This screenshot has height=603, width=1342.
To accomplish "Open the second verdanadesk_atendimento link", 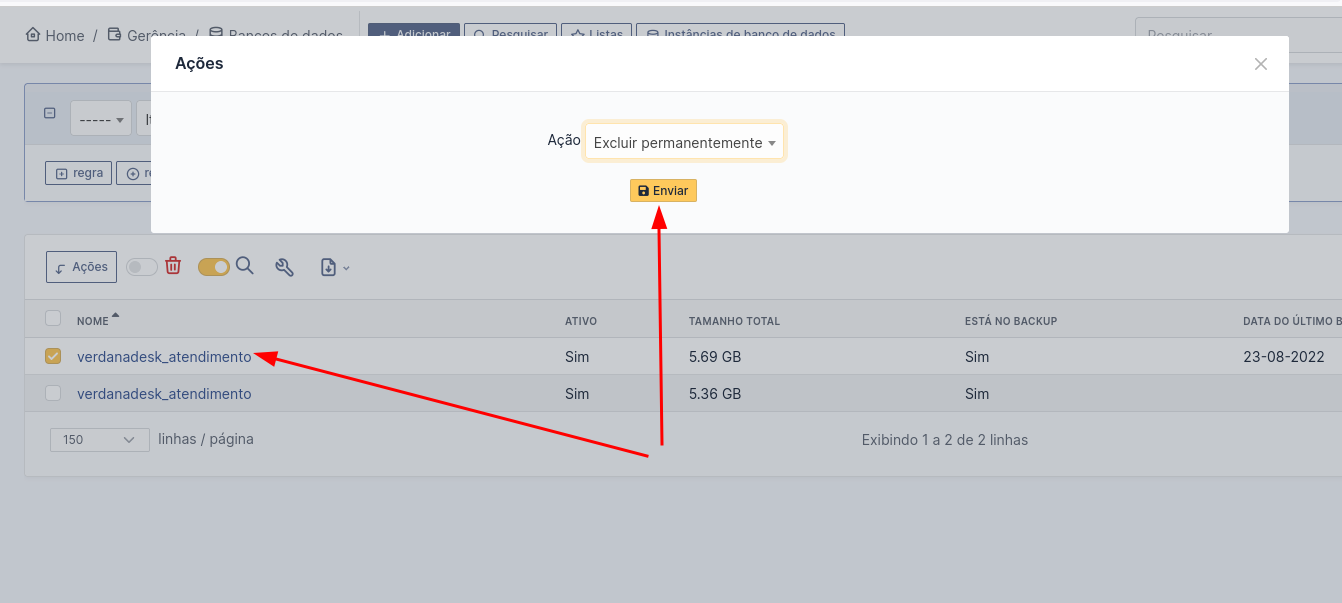I will click(x=163, y=393).
